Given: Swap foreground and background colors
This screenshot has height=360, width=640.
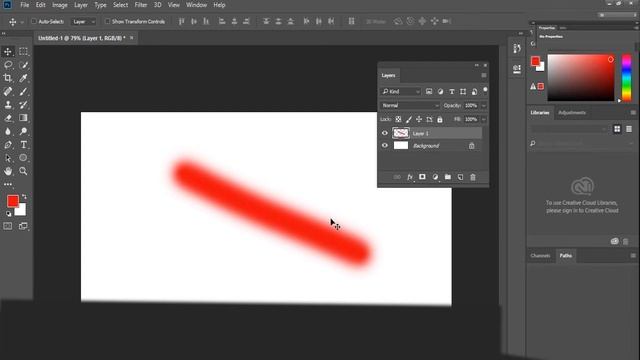Looking at the screenshot, I should point(24,197).
